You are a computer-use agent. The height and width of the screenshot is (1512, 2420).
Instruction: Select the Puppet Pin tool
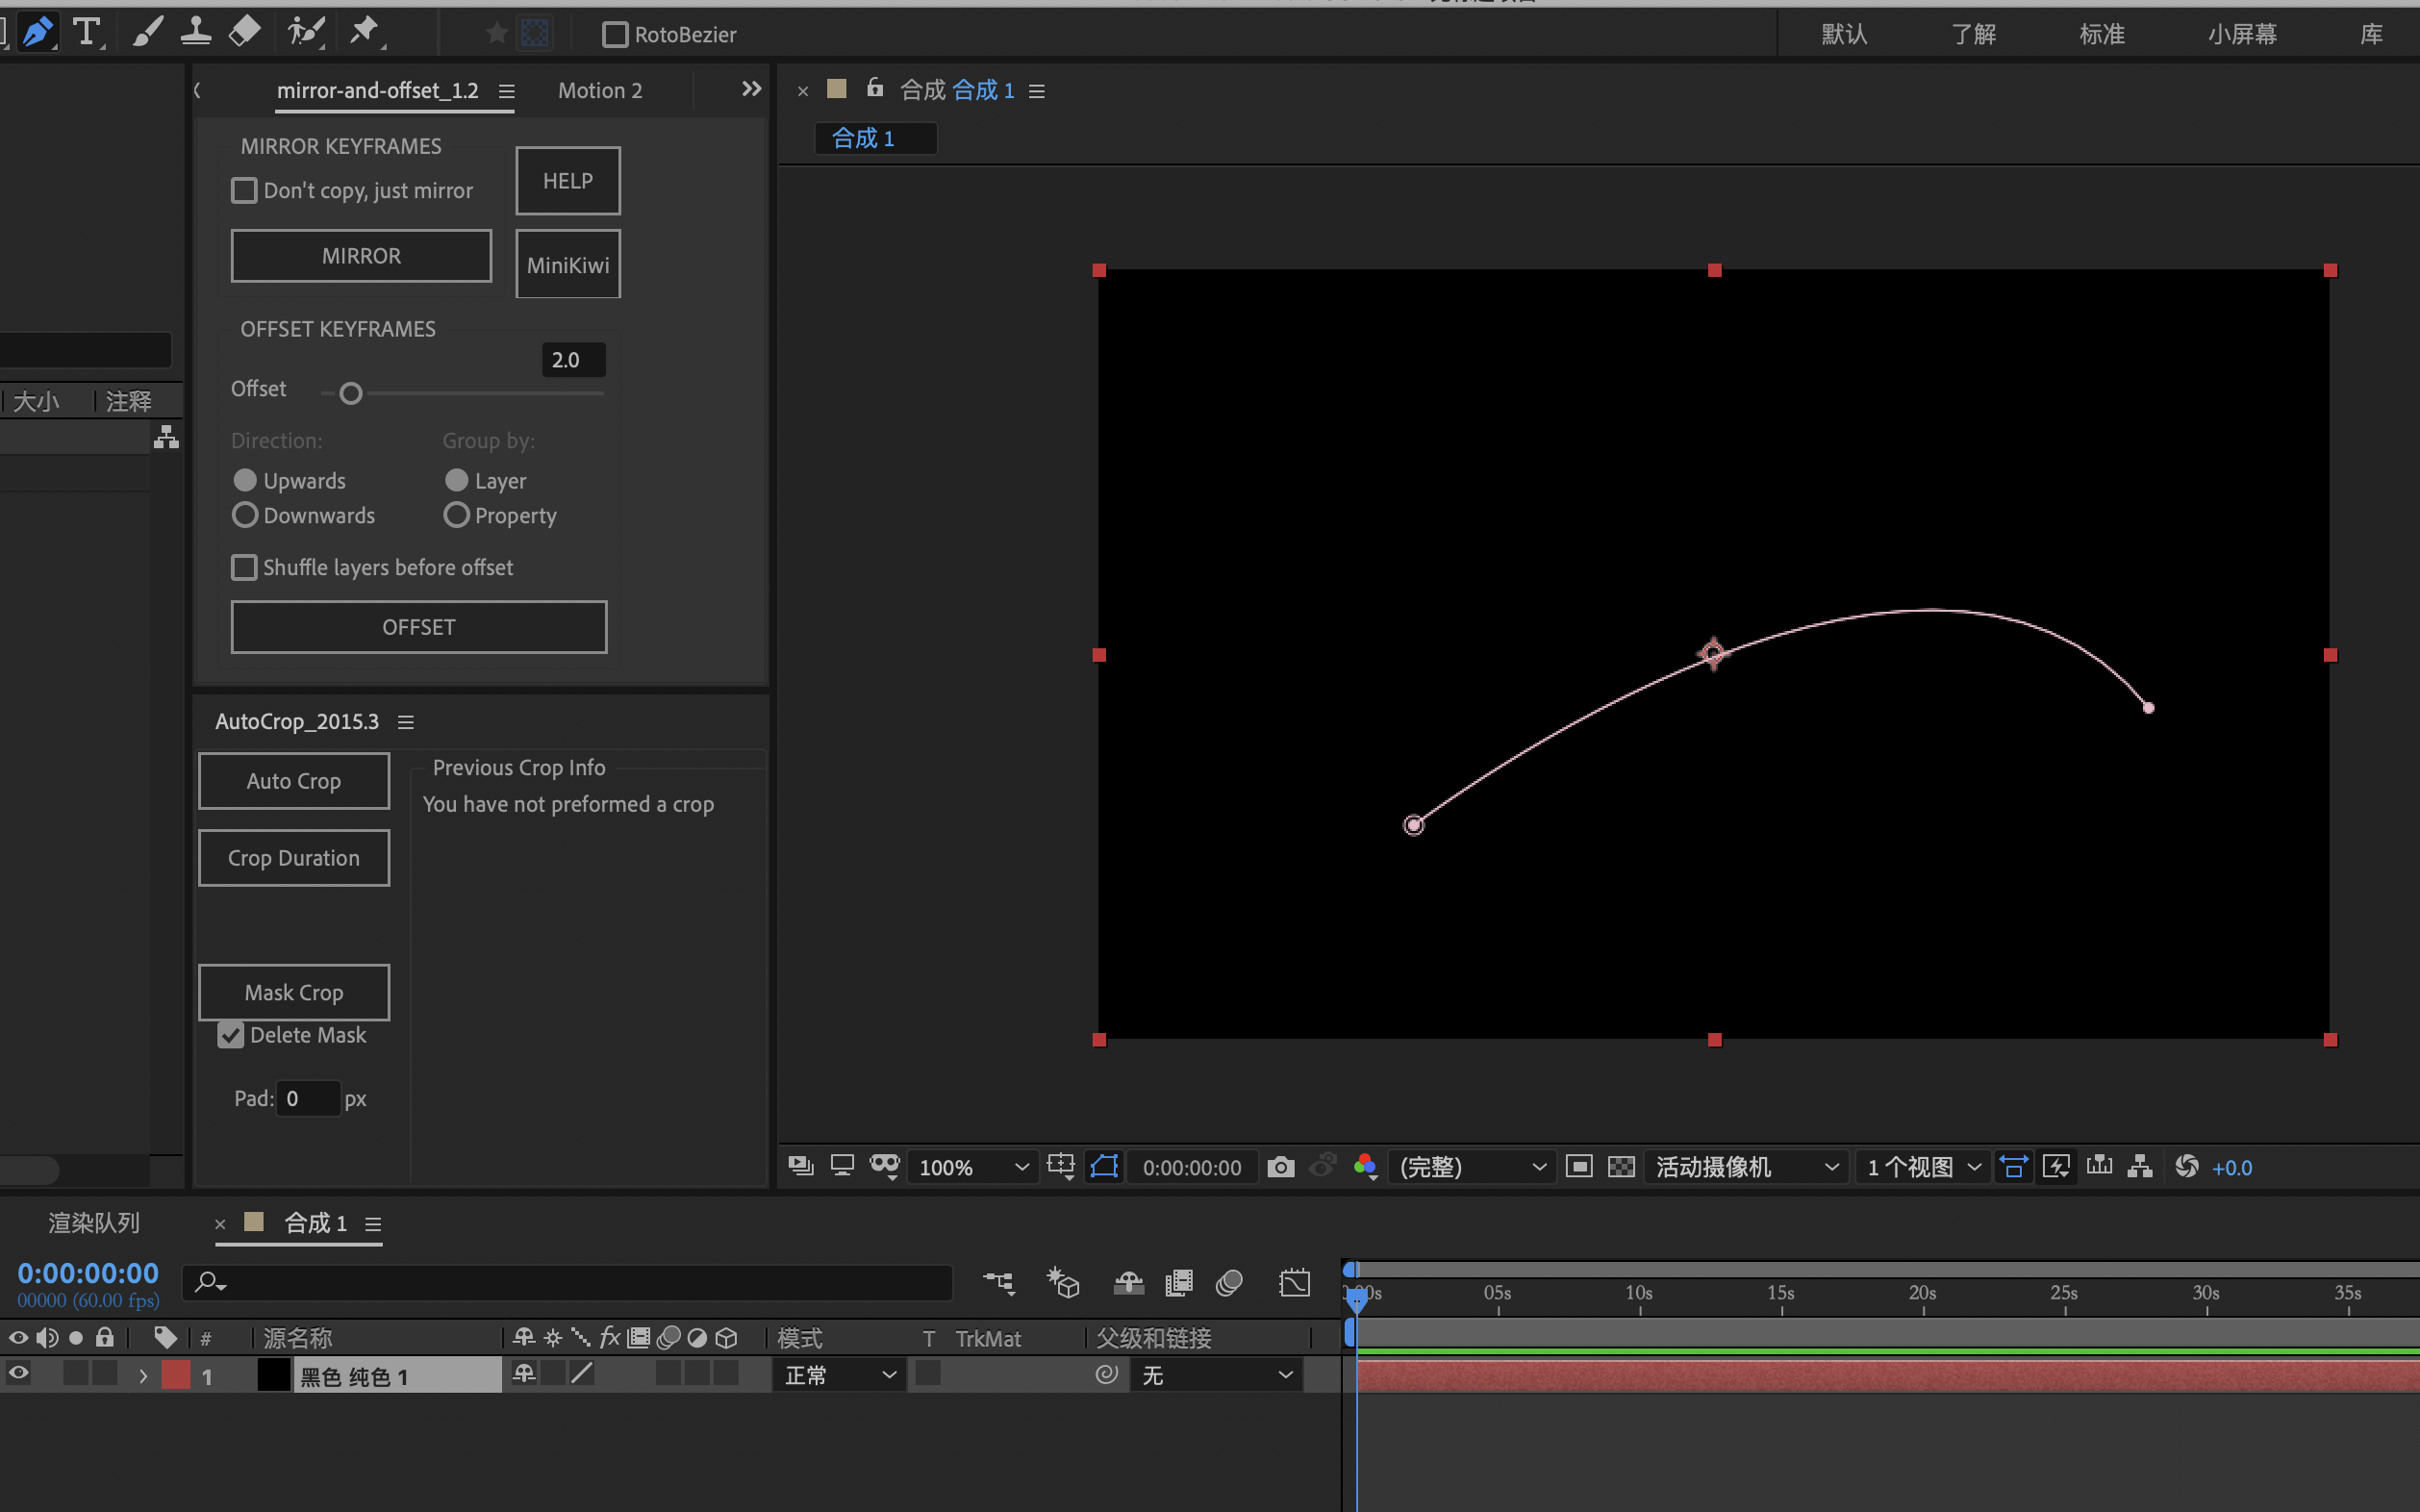tap(365, 33)
